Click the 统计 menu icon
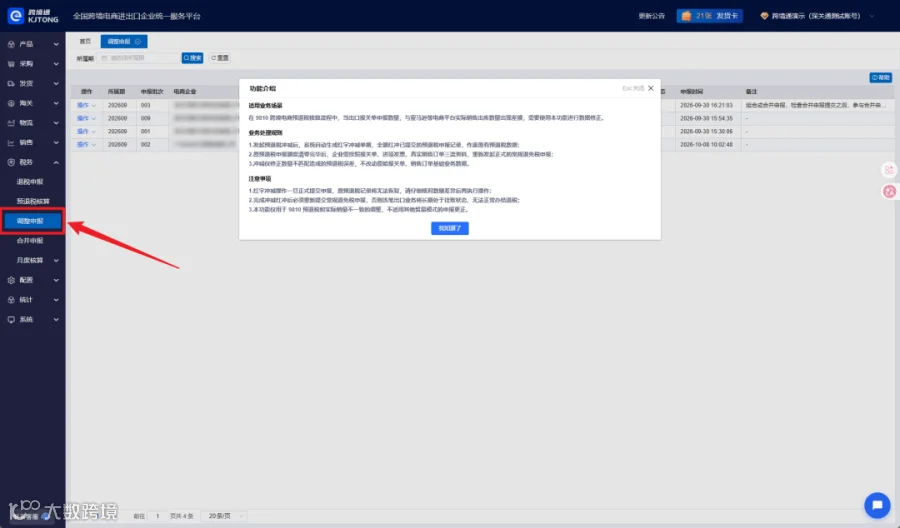This screenshot has width=900, height=528. pyautogui.click(x=11, y=300)
